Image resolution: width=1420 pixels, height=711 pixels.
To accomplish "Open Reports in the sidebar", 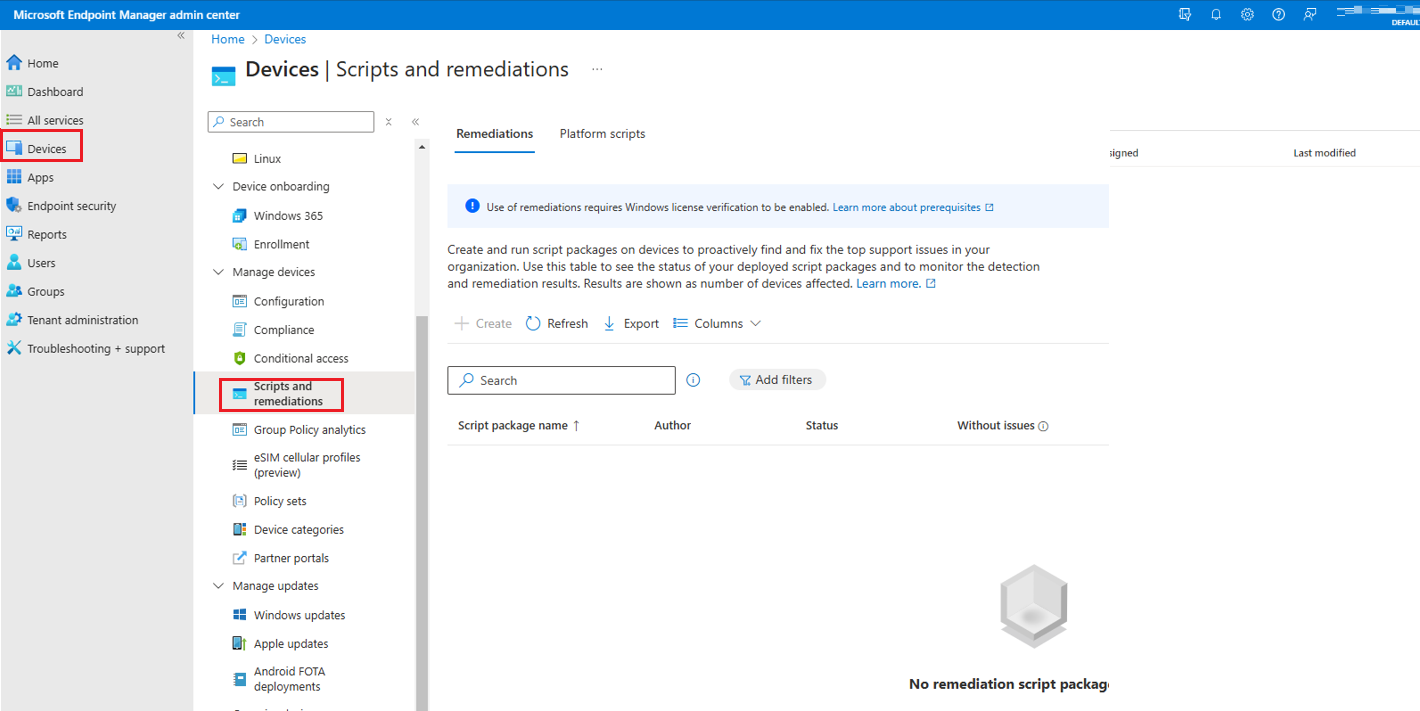I will pyautogui.click(x=46, y=234).
